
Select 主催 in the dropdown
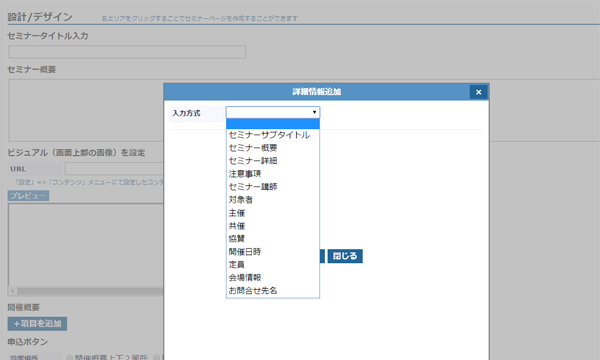(x=273, y=213)
